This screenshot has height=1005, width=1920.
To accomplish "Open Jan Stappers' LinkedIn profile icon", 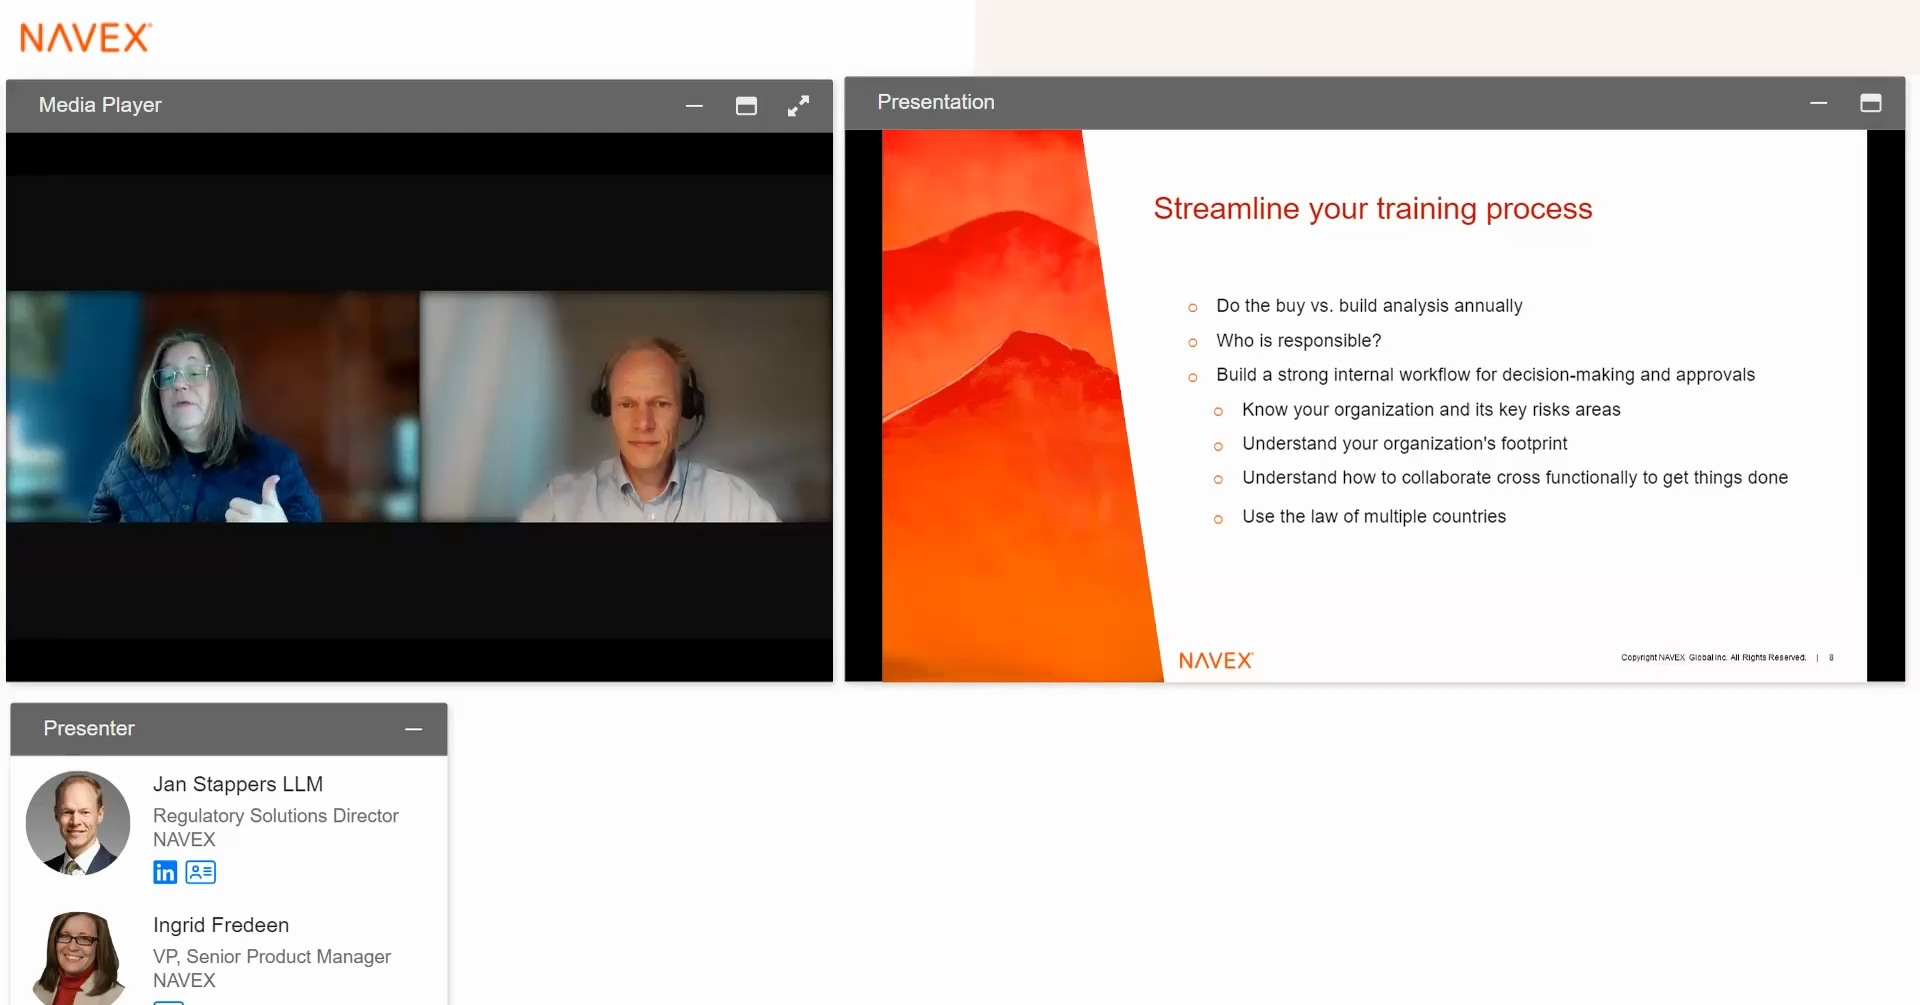I will click(165, 872).
